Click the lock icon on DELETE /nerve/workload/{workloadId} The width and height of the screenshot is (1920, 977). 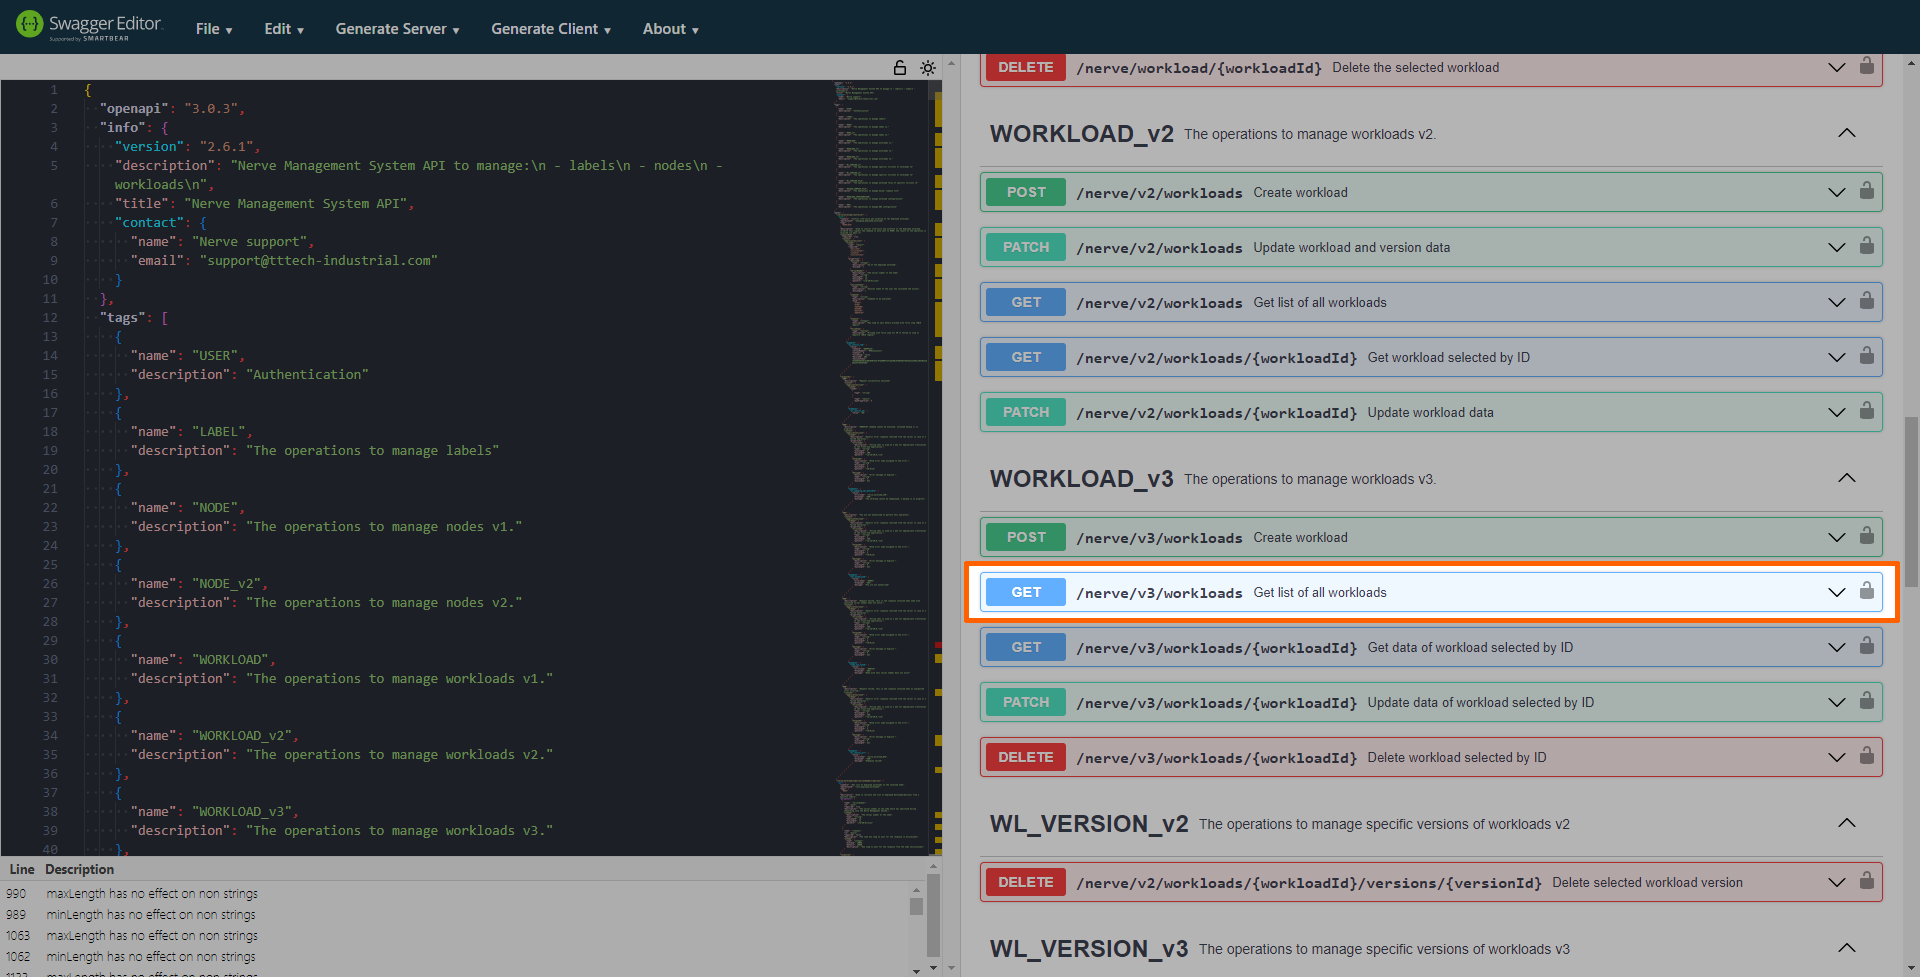[x=1866, y=66]
